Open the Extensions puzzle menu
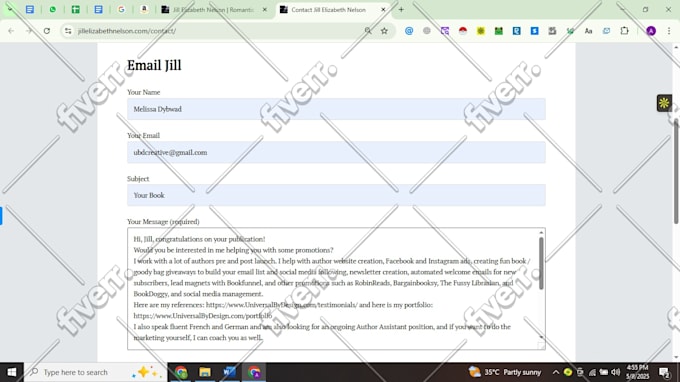The image size is (680, 382). click(x=624, y=31)
